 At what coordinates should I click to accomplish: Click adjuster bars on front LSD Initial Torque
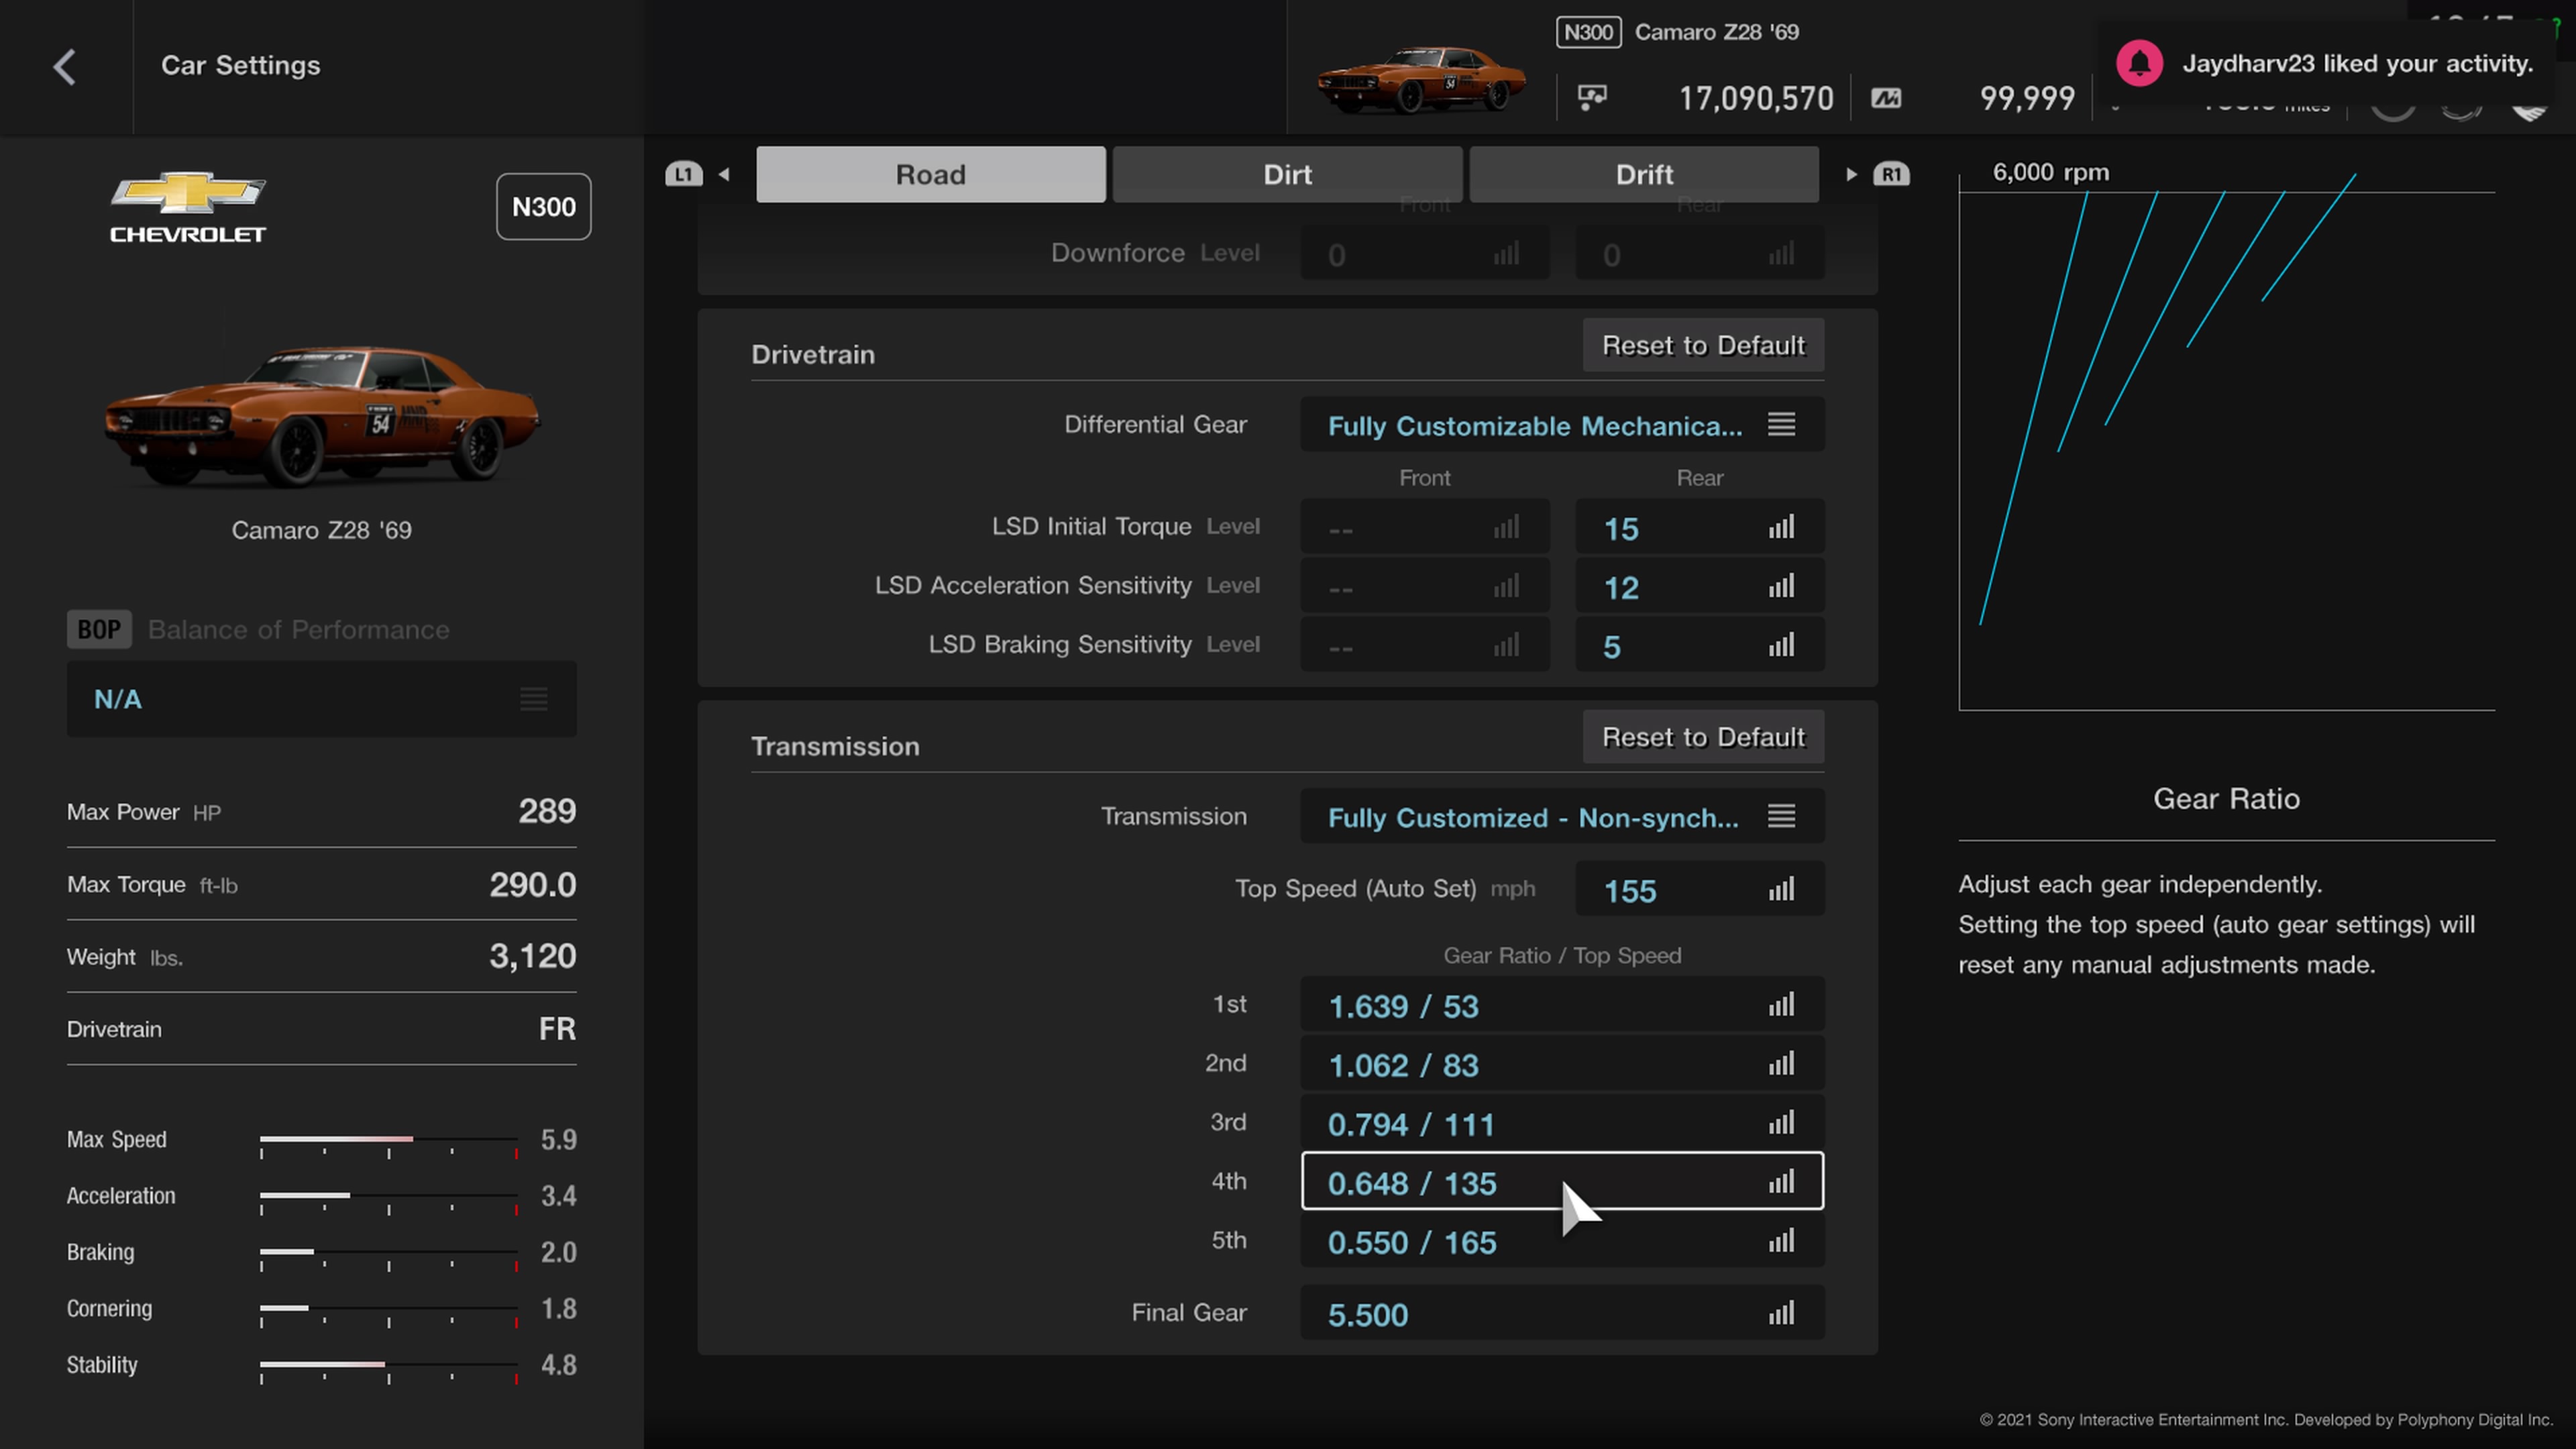pyautogui.click(x=1506, y=527)
